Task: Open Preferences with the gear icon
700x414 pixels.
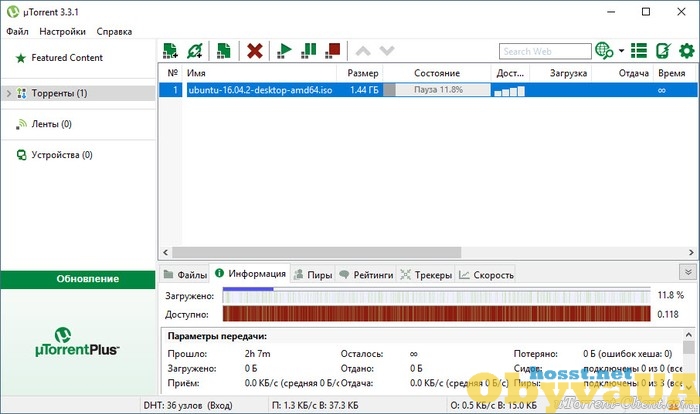Action: [687, 50]
